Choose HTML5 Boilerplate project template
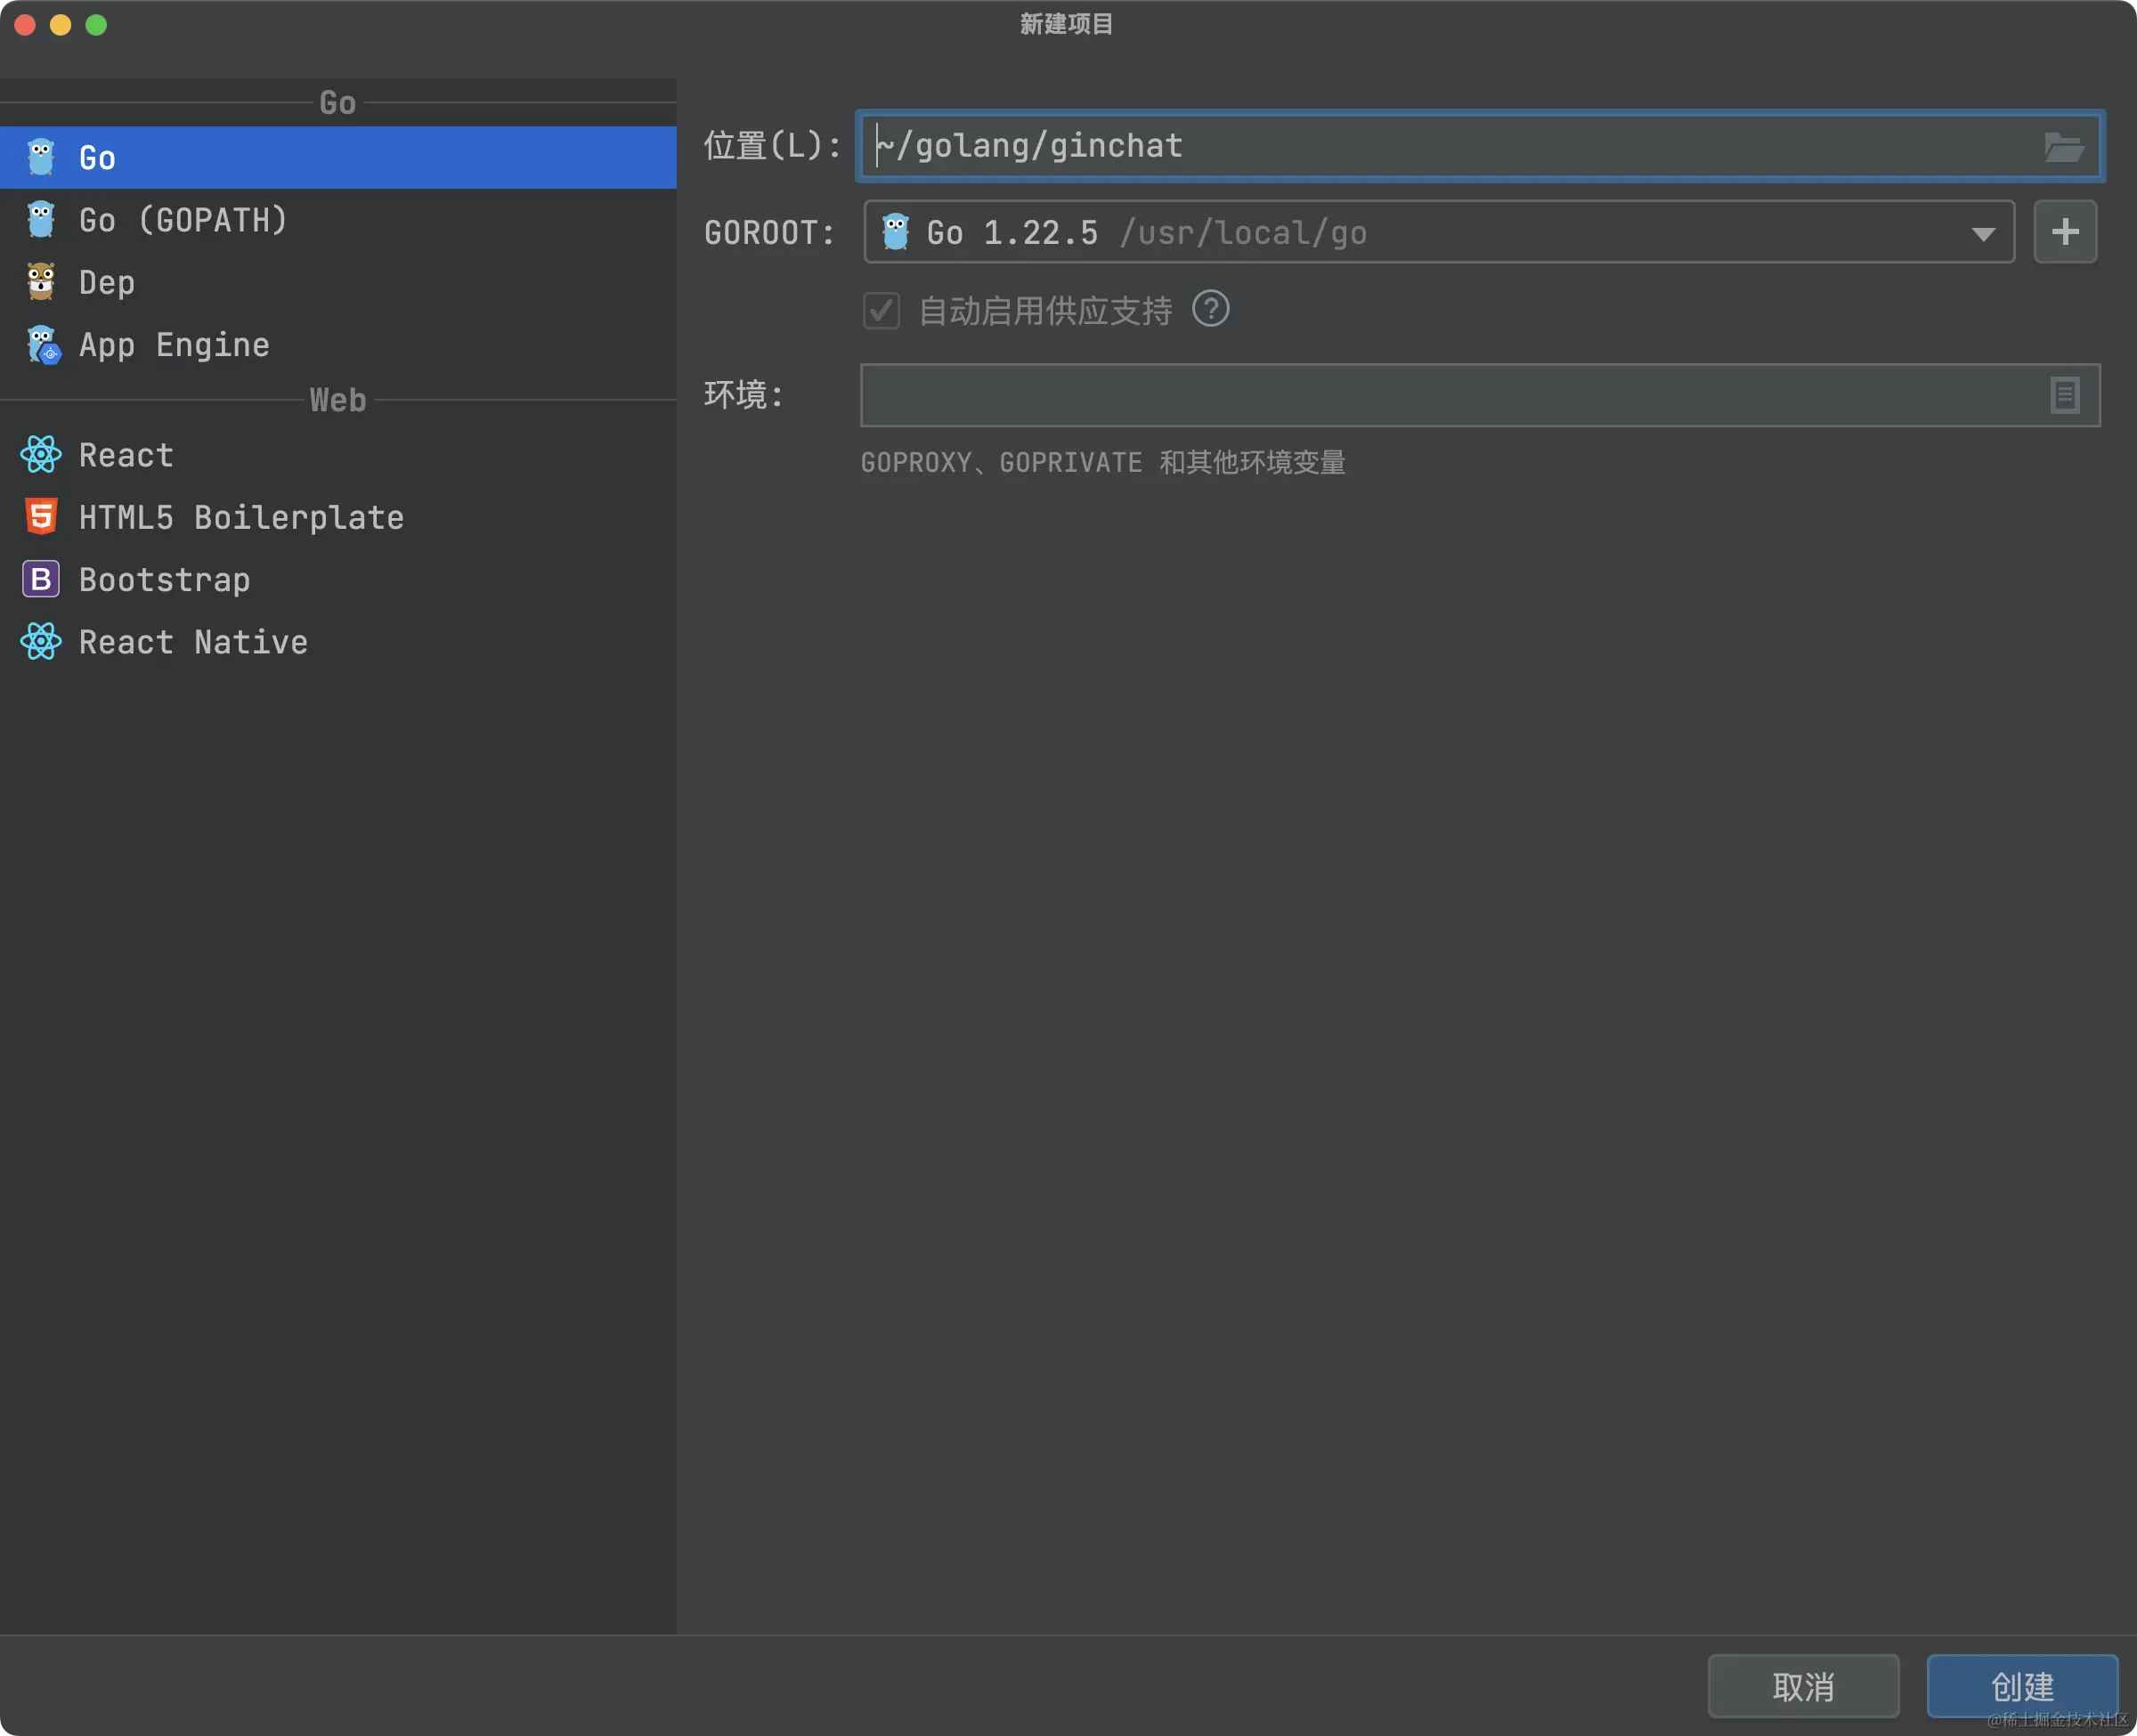Viewport: 2137px width, 1736px height. [241, 517]
